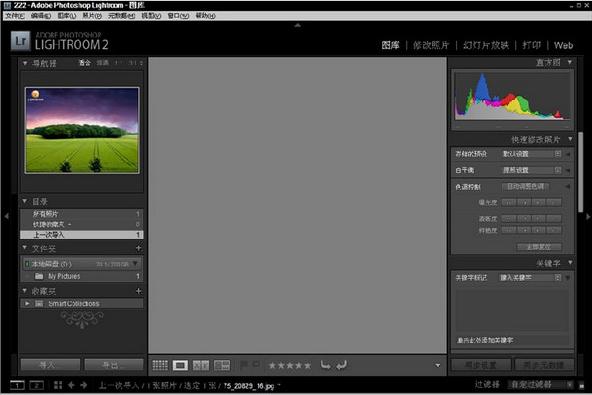Open the Library (图库) menu
Image resolution: width=592 pixels, height=395 pixels.
67,15
